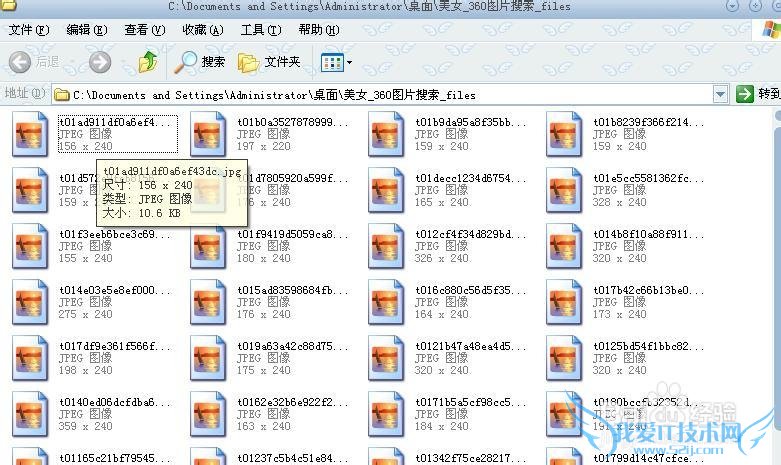The width and height of the screenshot is (781, 465).
Task: Select JPEG icon of t0125bd54f1bbc82 file
Action: [x=564, y=358]
